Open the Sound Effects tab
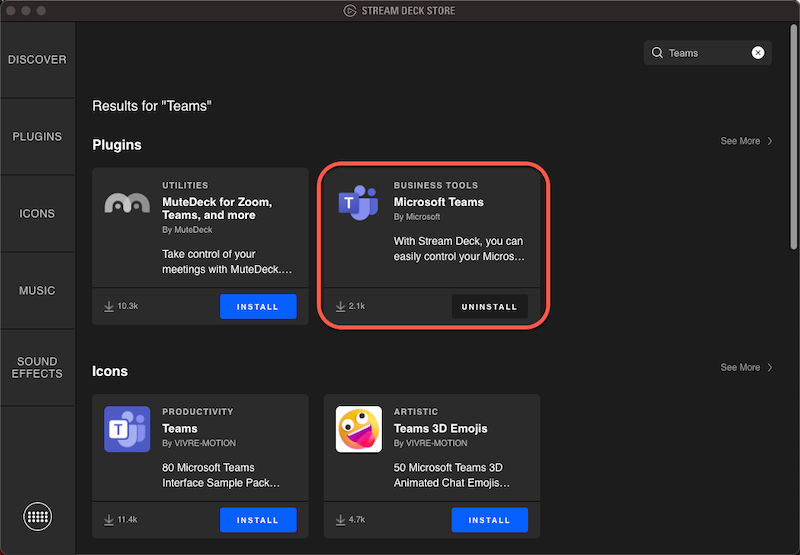 point(37,368)
